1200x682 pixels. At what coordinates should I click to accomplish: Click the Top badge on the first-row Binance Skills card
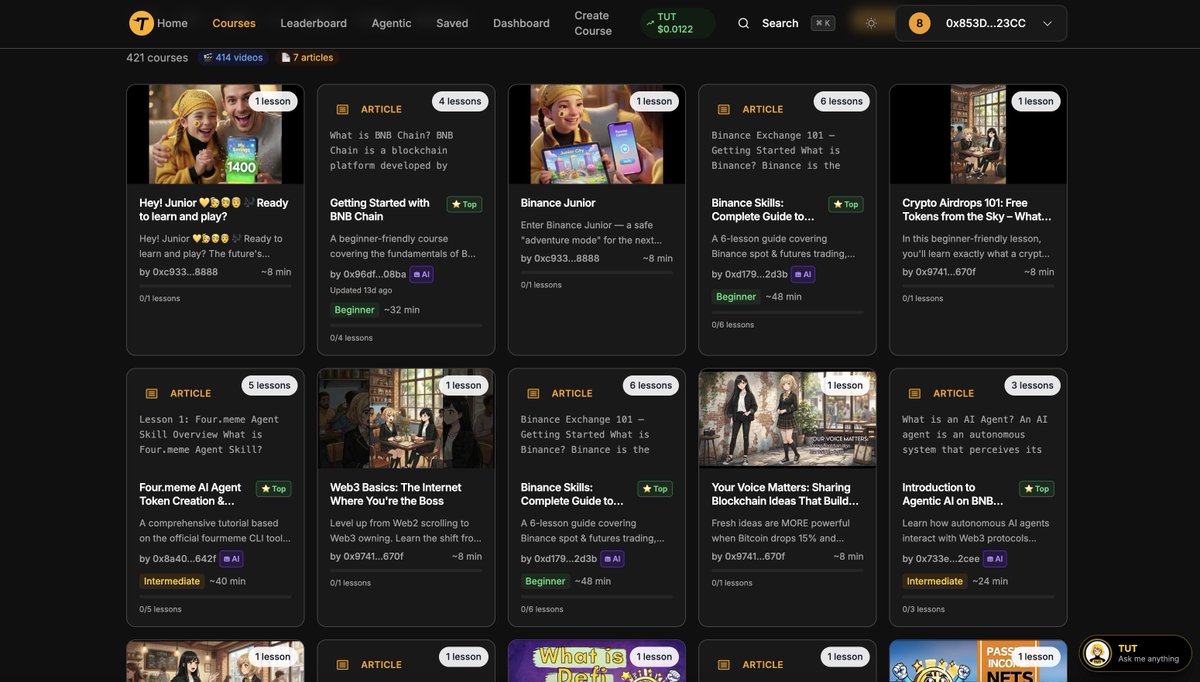[846, 204]
